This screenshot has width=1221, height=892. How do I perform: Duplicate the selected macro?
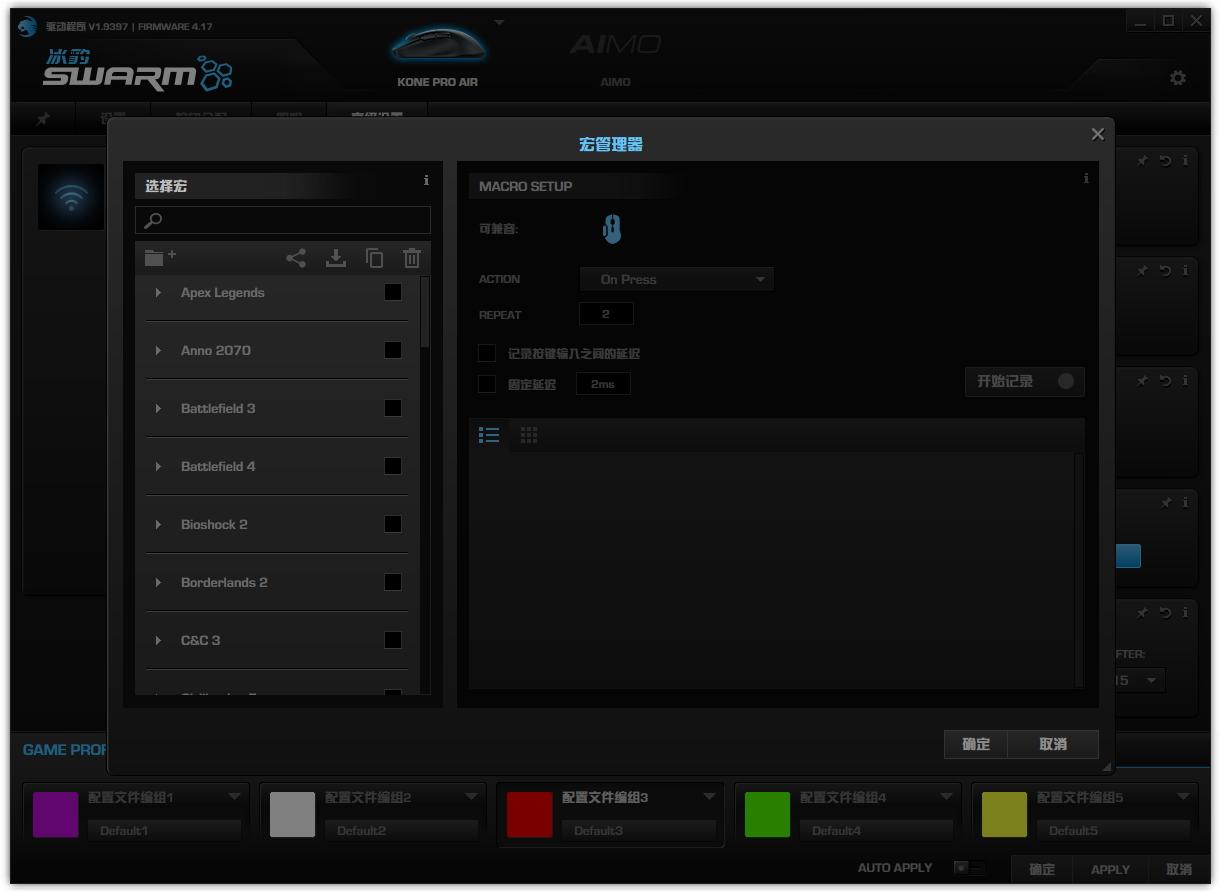tap(374, 258)
